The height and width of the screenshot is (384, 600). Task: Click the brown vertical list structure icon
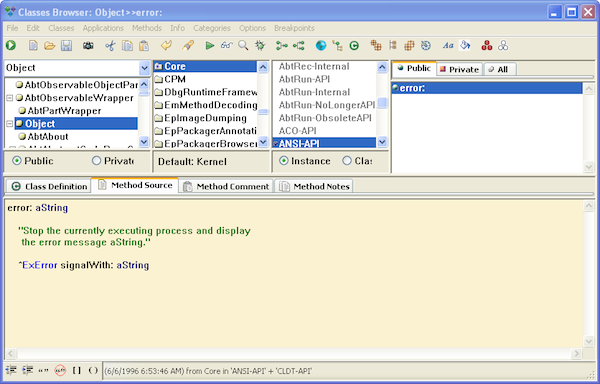click(393, 46)
